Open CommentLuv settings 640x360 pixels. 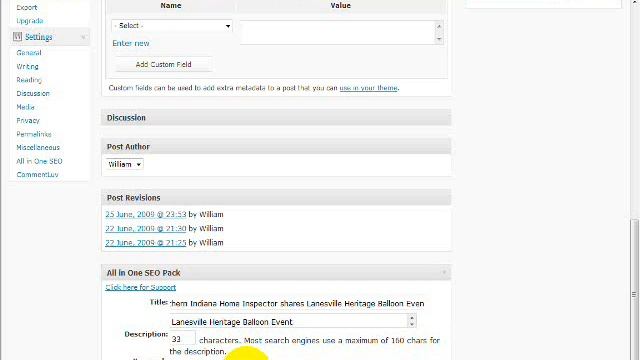38,174
